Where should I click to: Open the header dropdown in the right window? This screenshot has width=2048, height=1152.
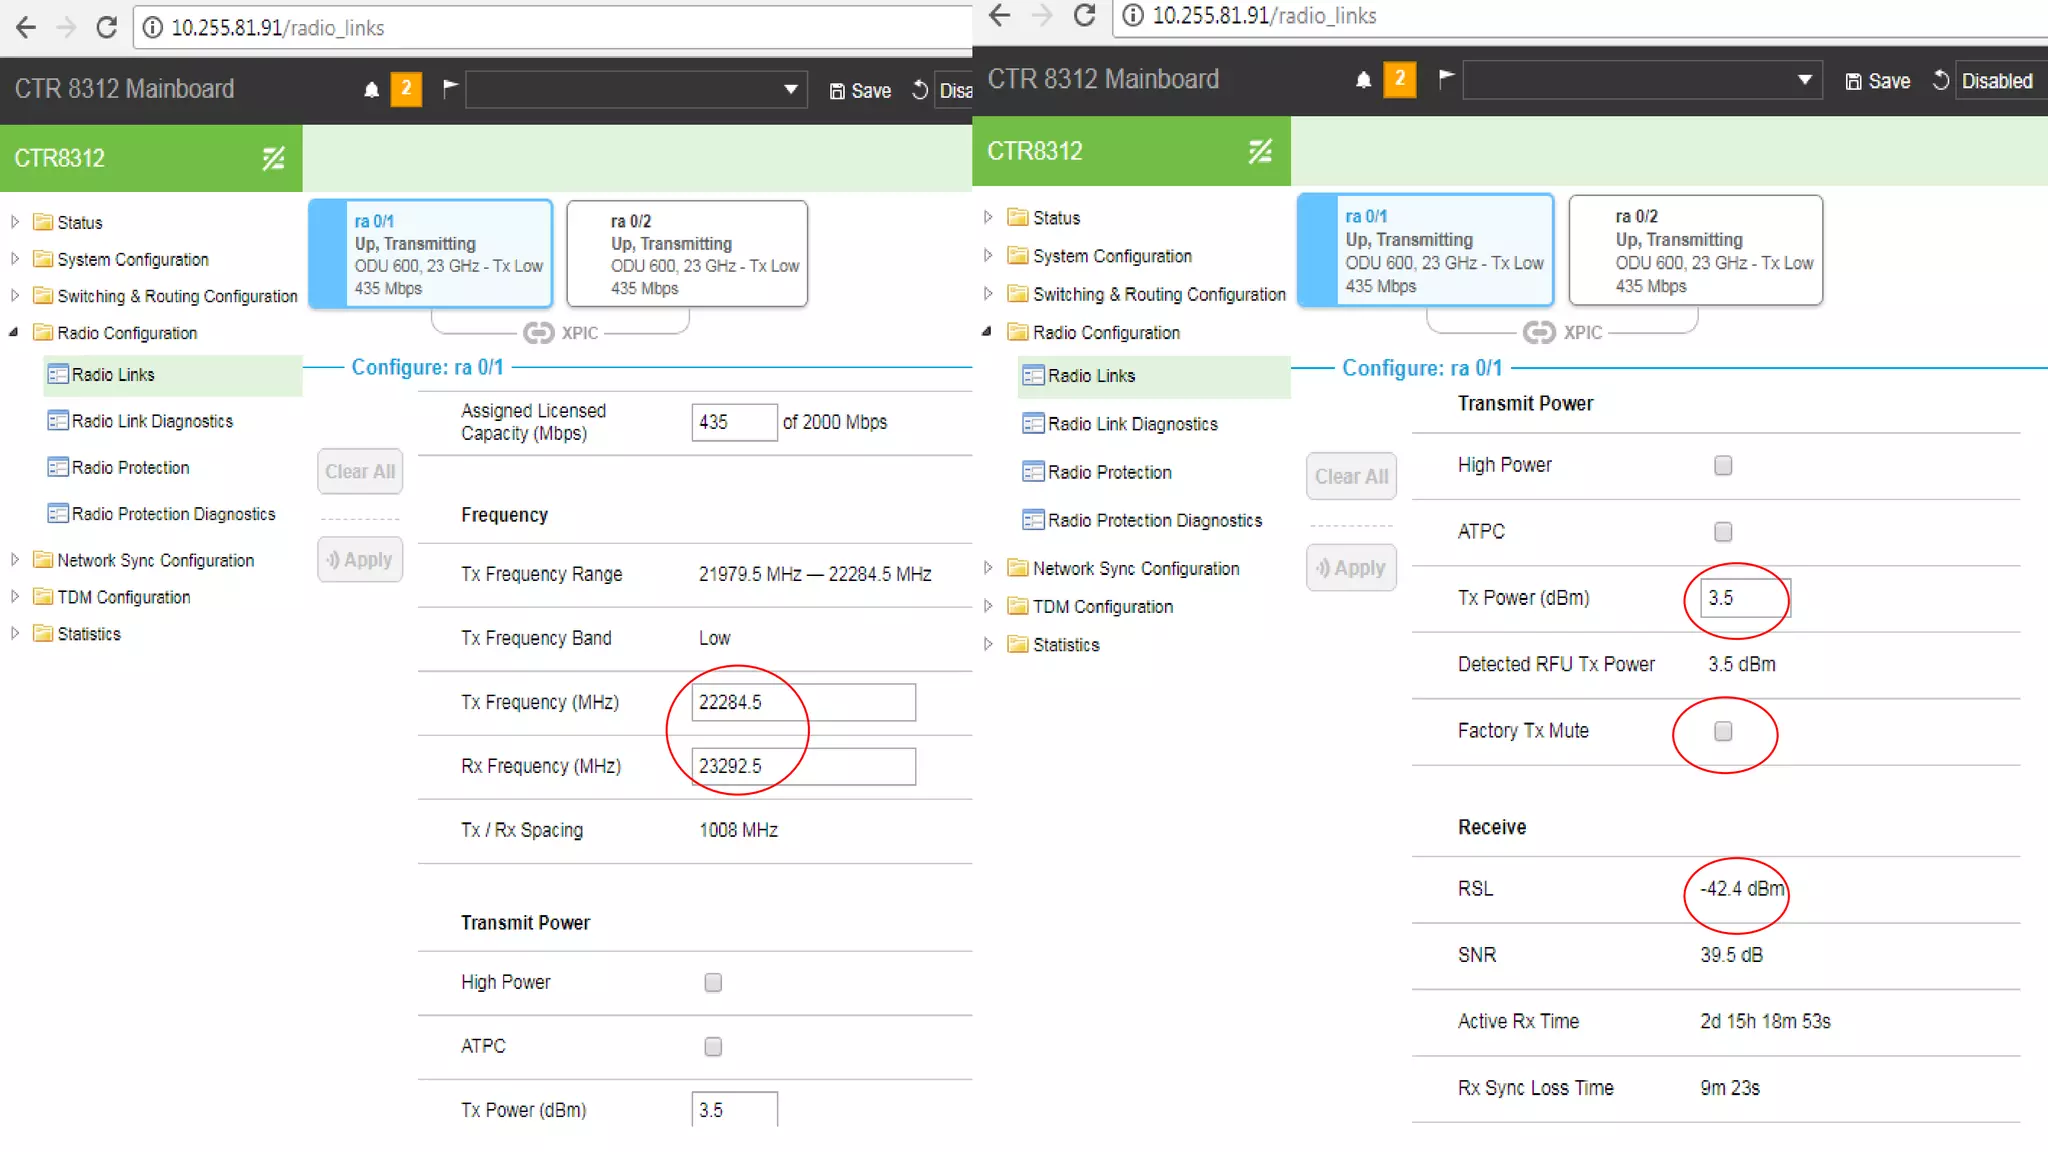1642,80
